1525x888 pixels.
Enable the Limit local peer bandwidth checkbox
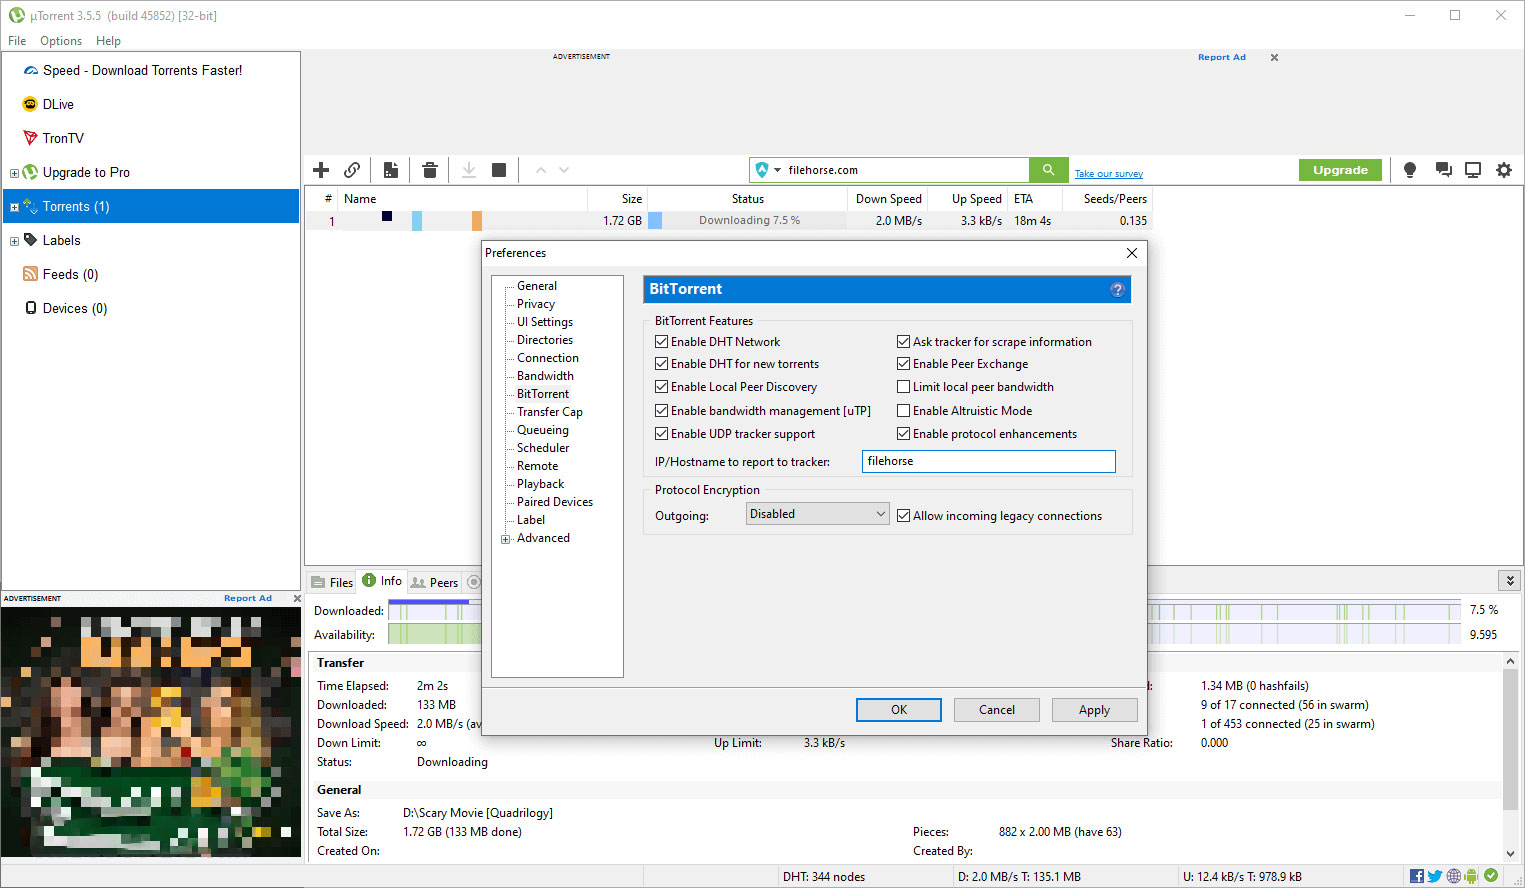904,387
